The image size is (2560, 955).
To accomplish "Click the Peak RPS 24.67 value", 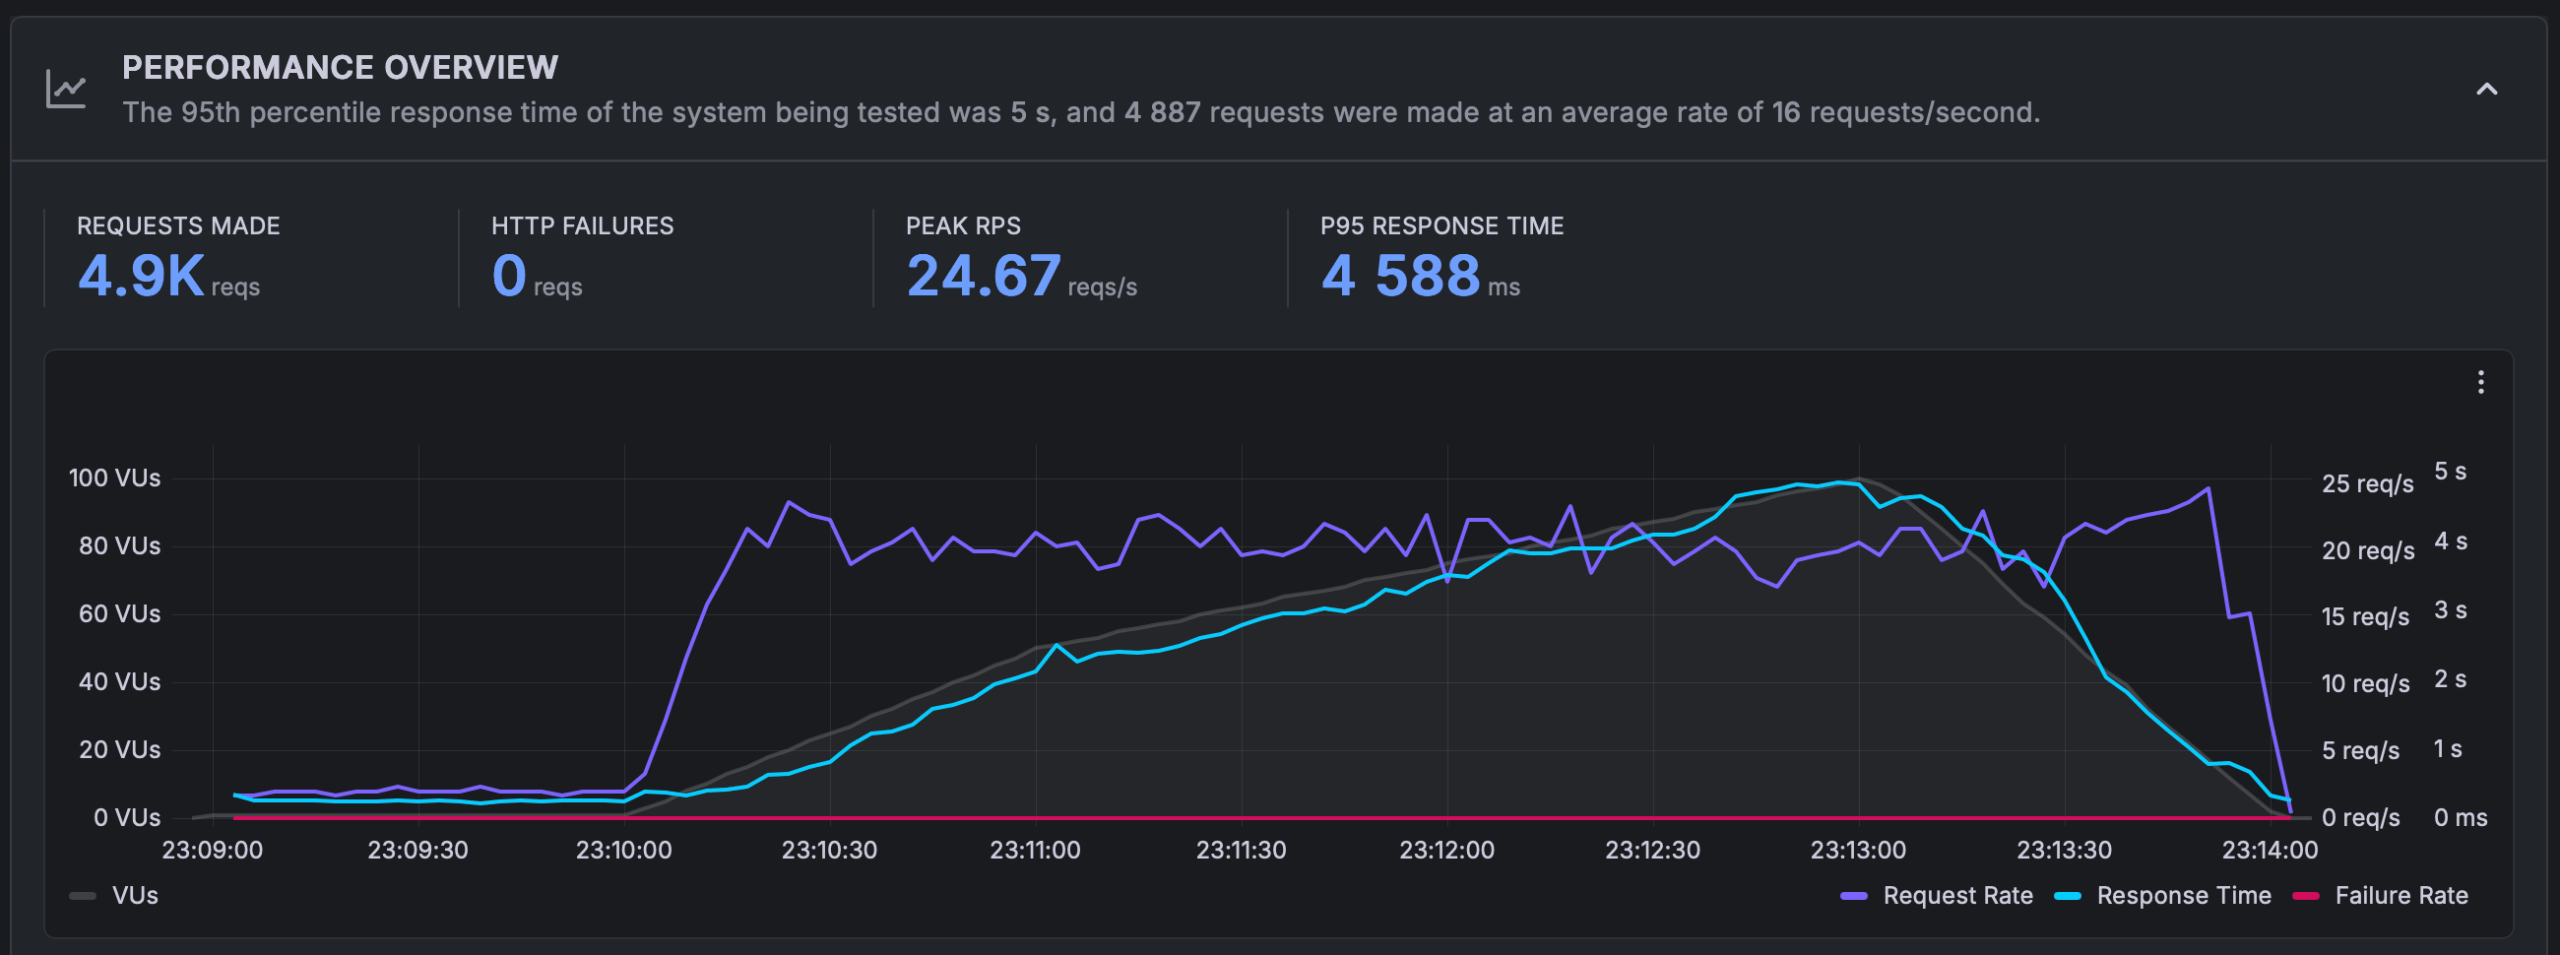I will tap(983, 276).
